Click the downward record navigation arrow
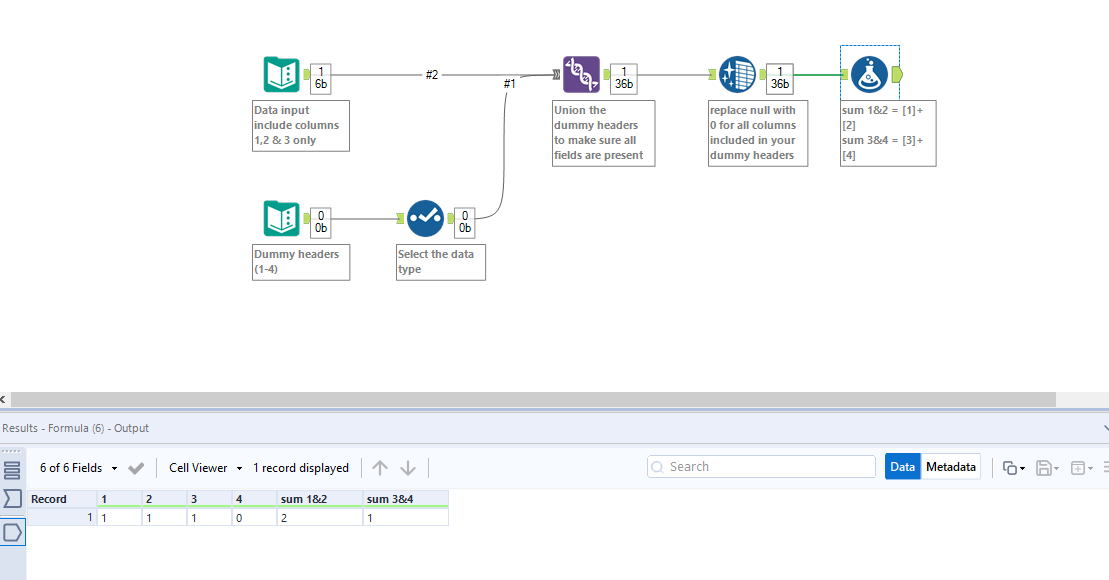1109x580 pixels. [x=407, y=467]
